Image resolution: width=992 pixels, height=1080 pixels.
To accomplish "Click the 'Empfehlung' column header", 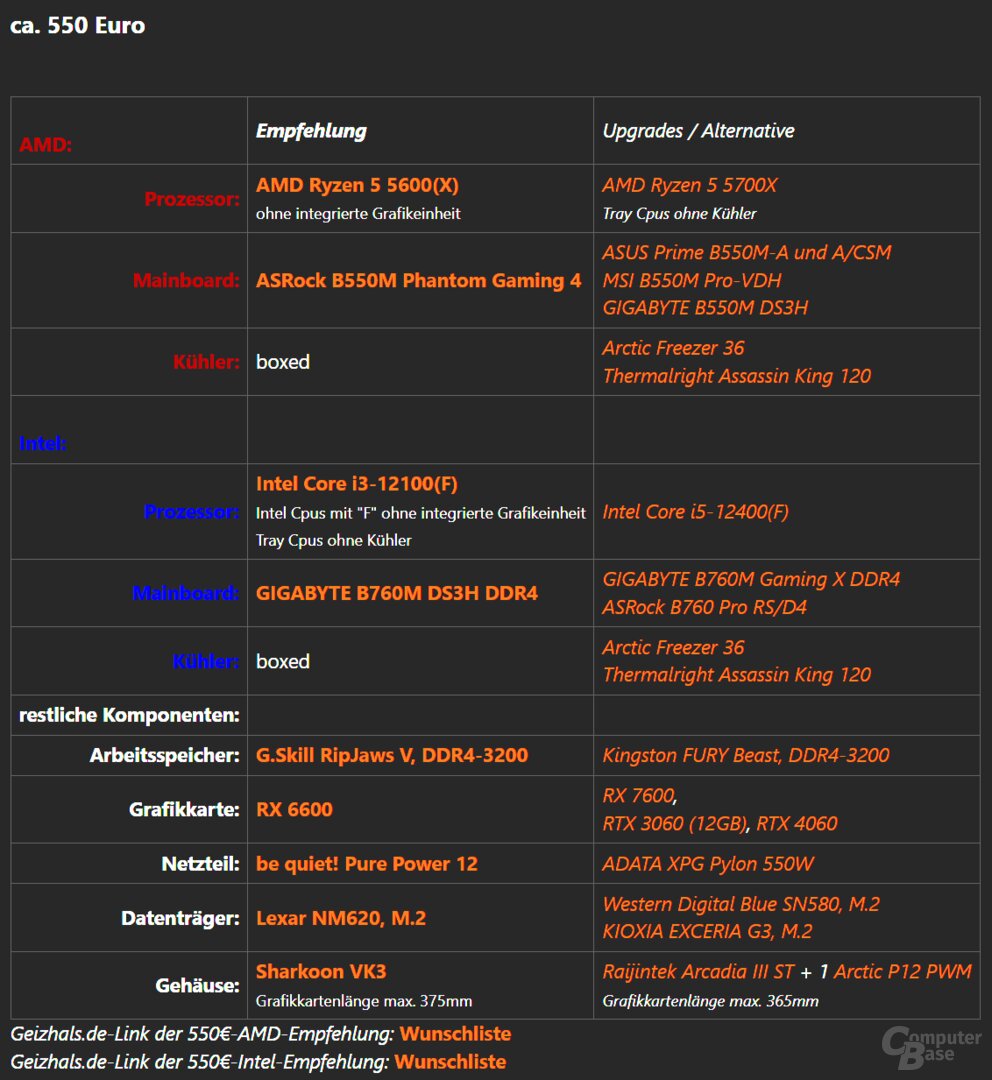I will (311, 131).
